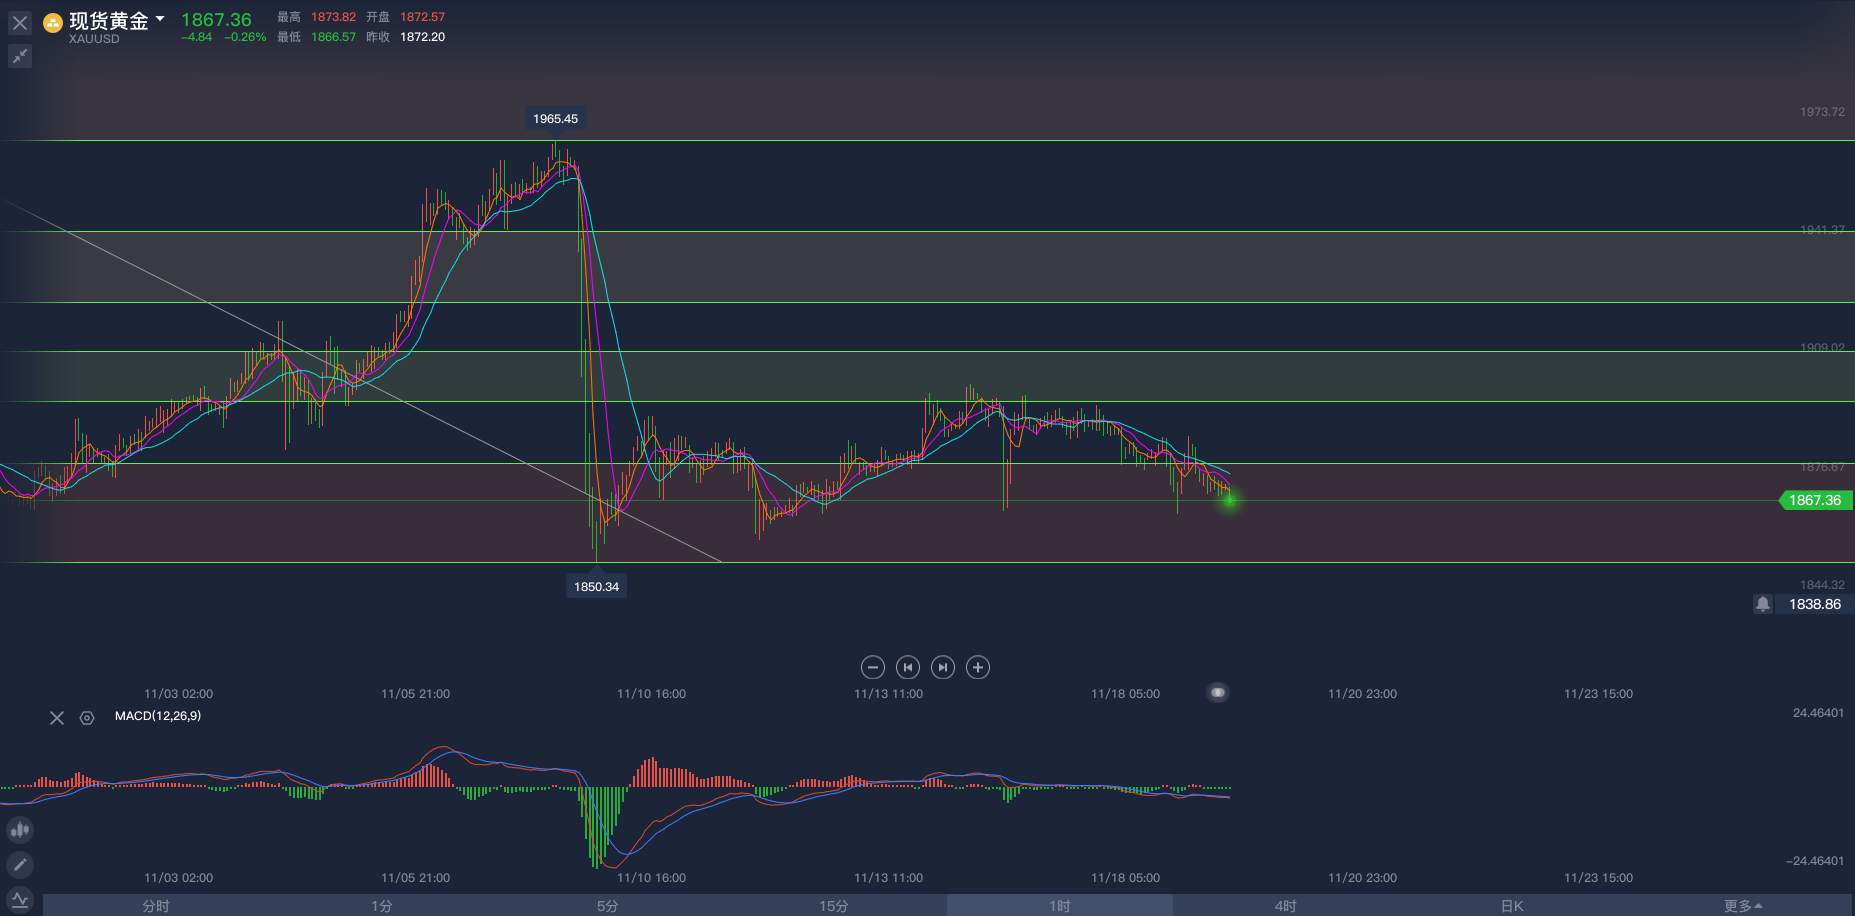This screenshot has width=1855, height=916.
Task: Click the blinking green last-price dot
Action: click(x=1230, y=500)
